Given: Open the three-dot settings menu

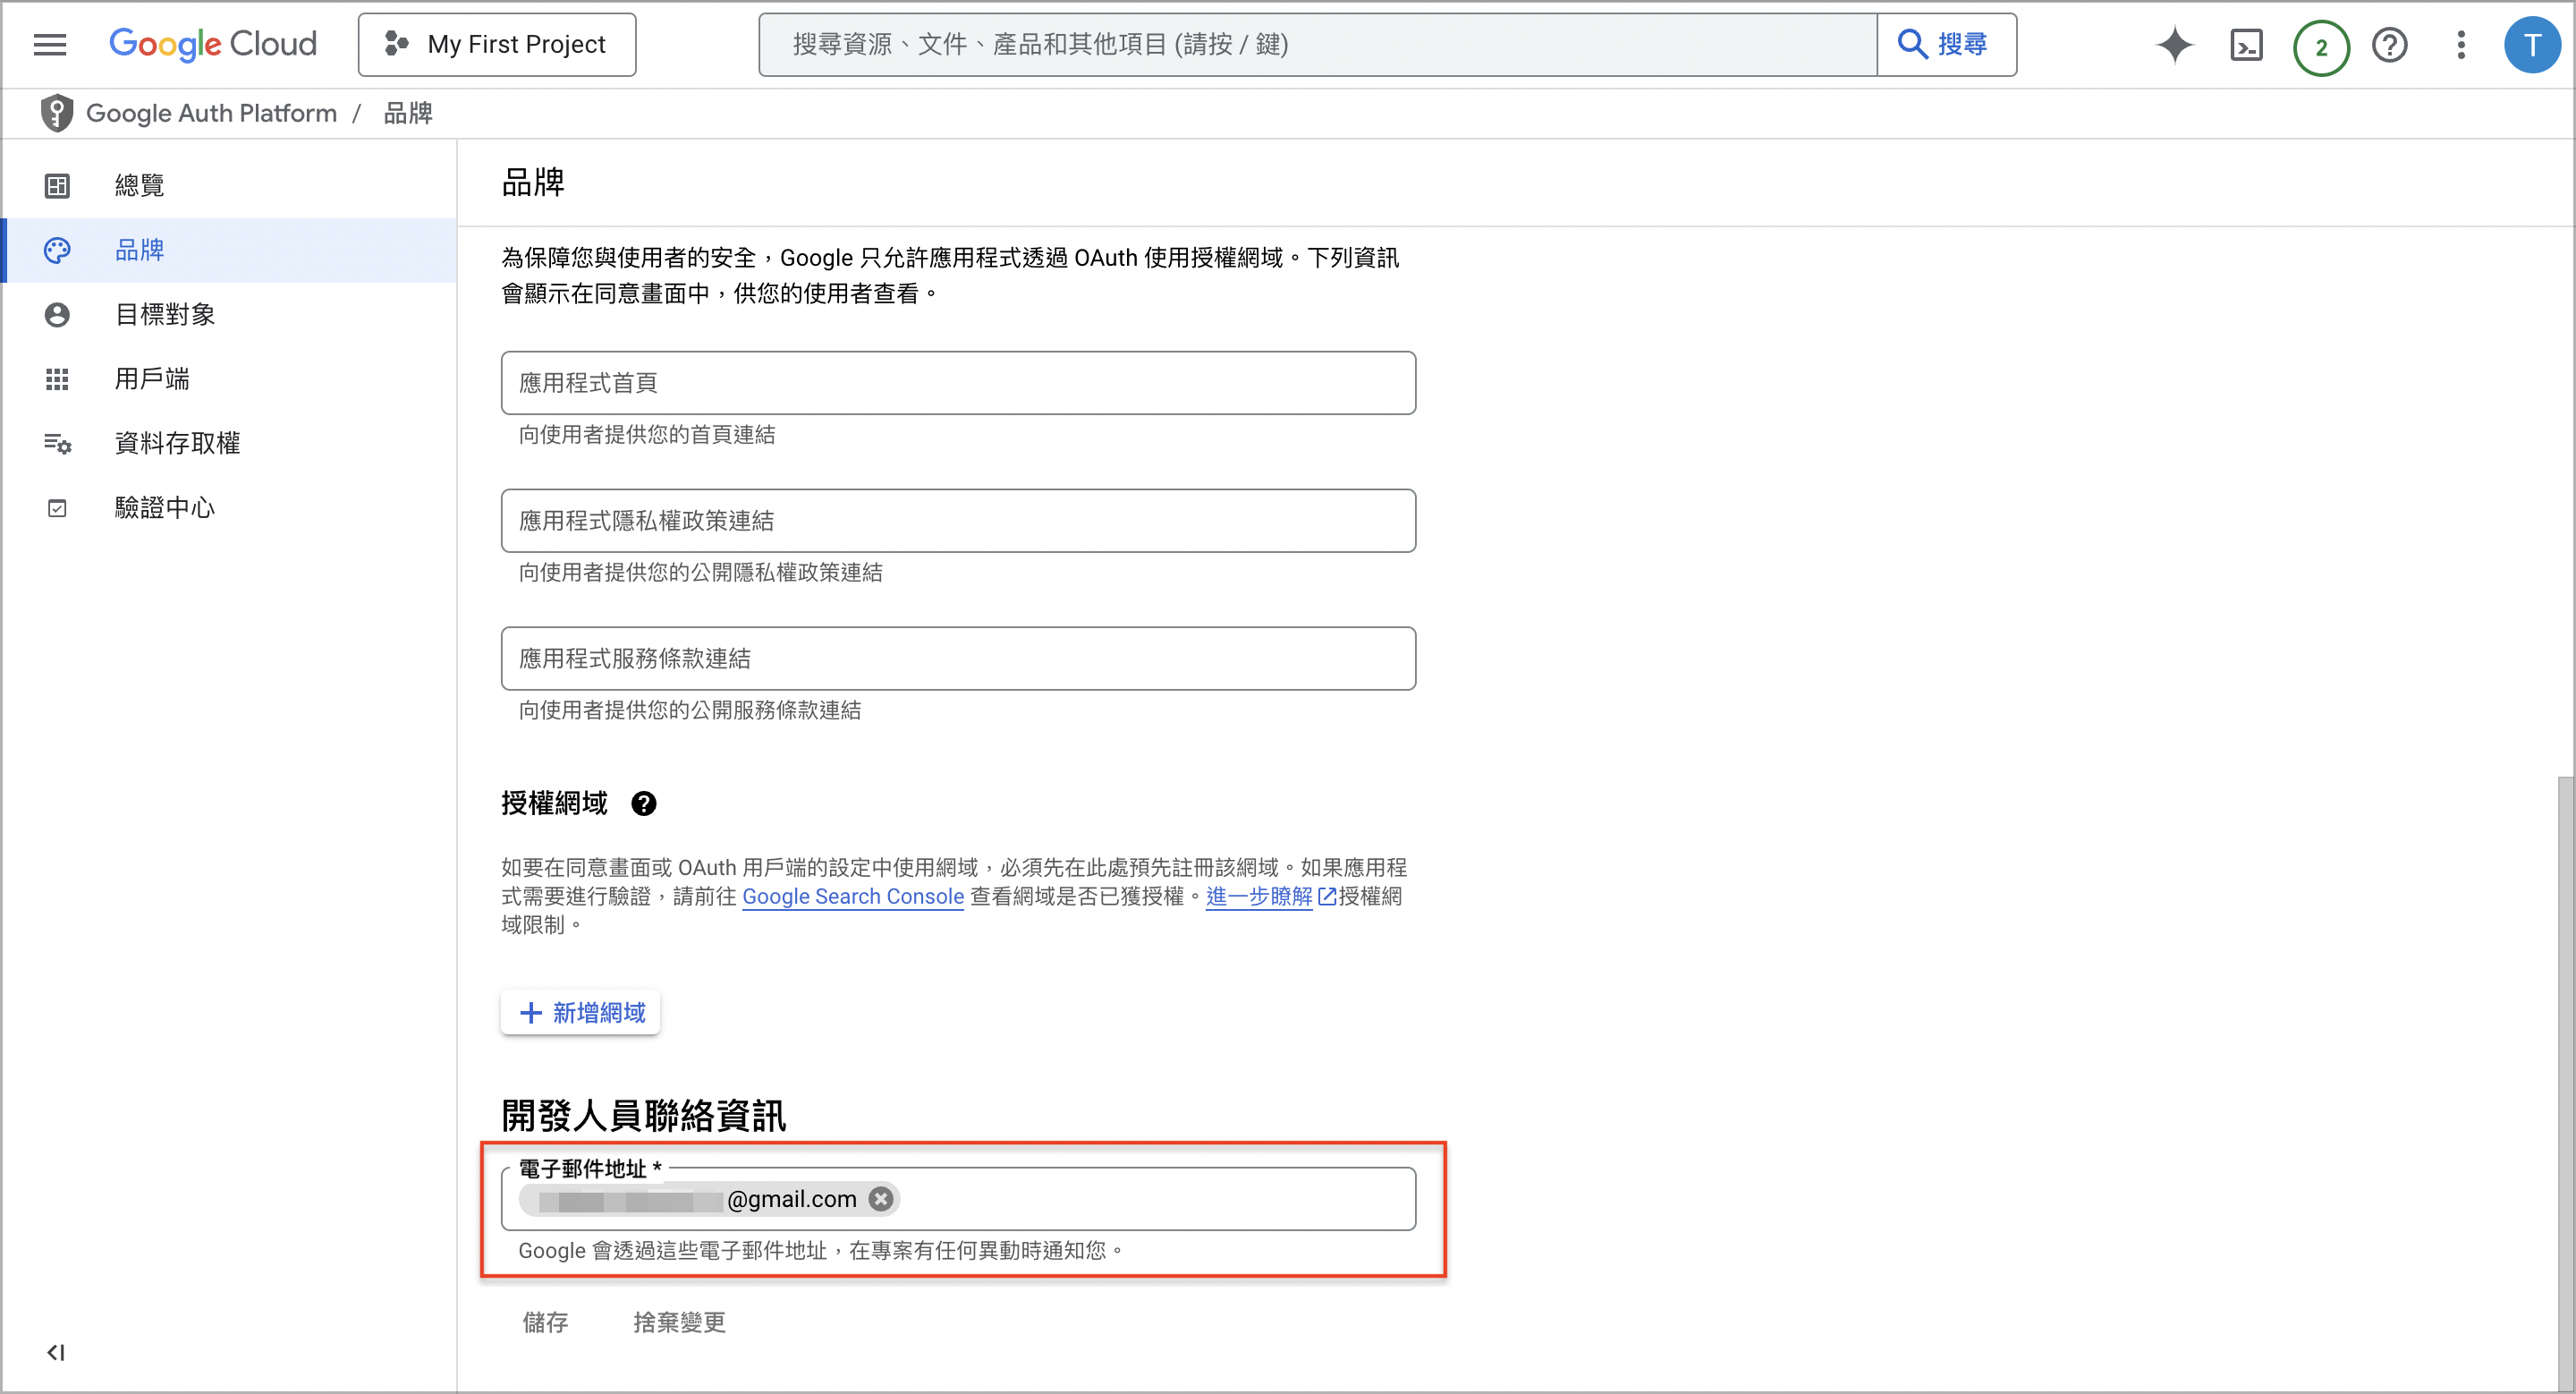Looking at the screenshot, I should pyautogui.click(x=2461, y=45).
